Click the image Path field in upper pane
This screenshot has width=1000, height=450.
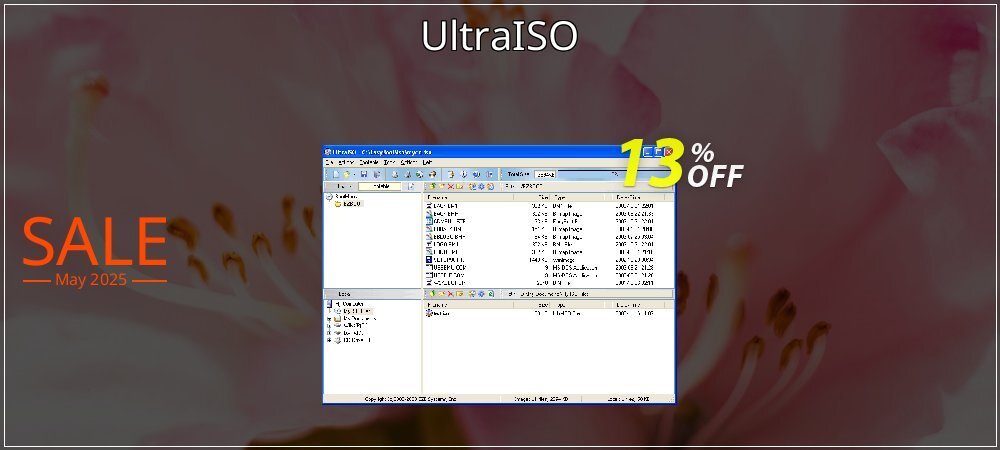point(596,186)
